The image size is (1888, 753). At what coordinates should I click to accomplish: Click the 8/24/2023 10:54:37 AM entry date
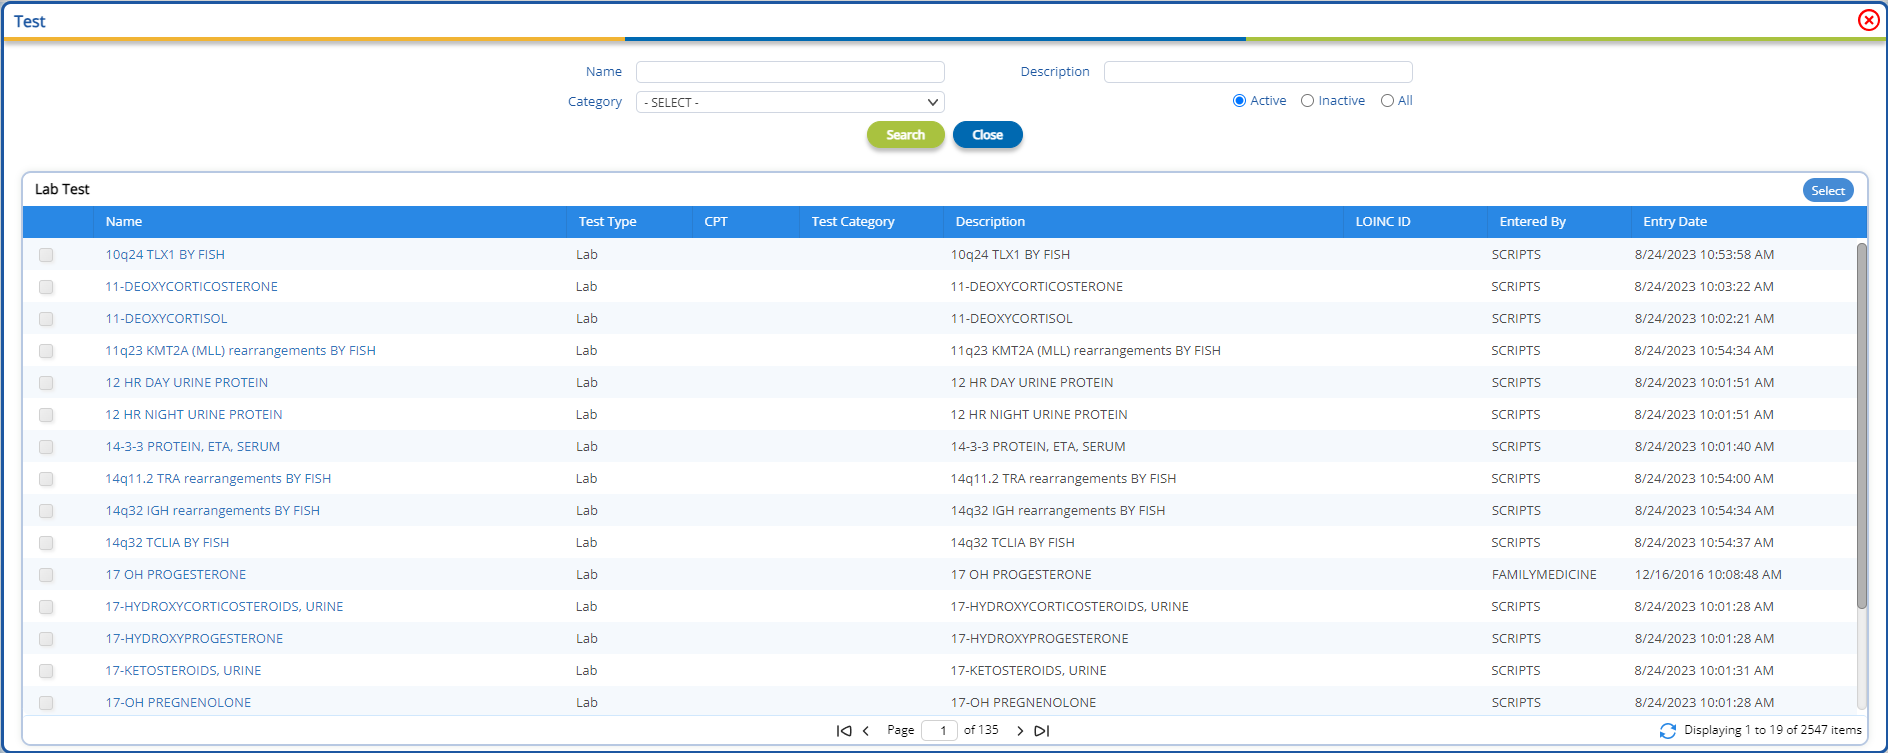point(1704,543)
